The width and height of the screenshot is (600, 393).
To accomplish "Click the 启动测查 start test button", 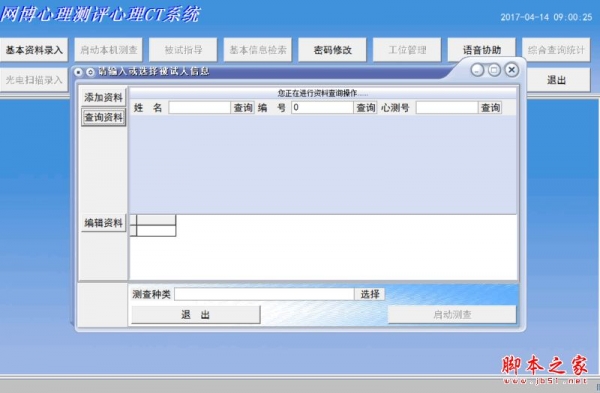I will pos(452,315).
